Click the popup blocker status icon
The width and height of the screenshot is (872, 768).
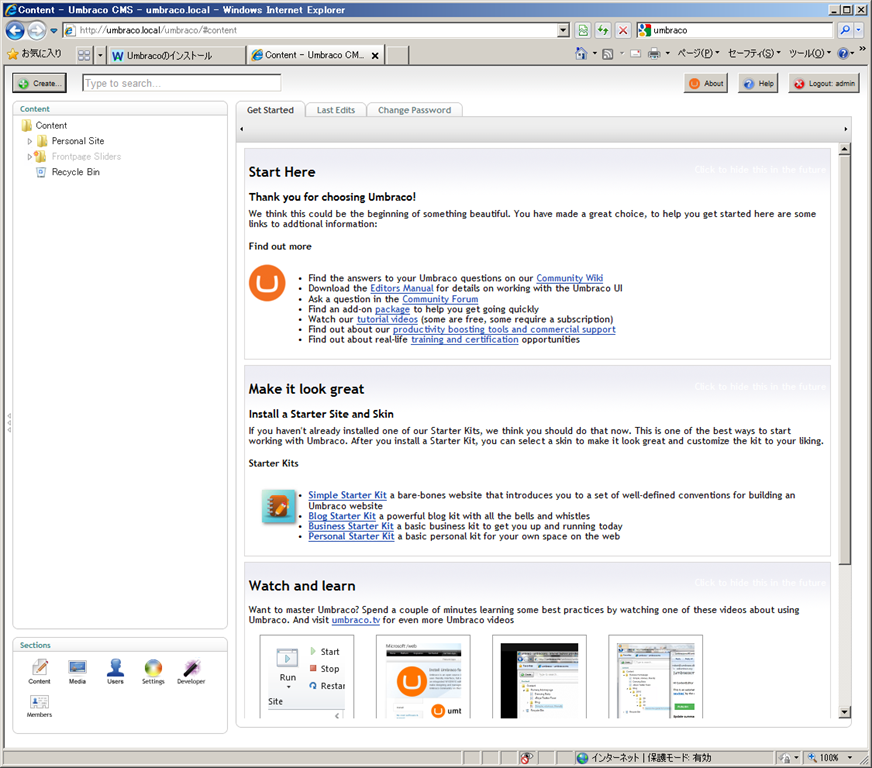[526, 758]
